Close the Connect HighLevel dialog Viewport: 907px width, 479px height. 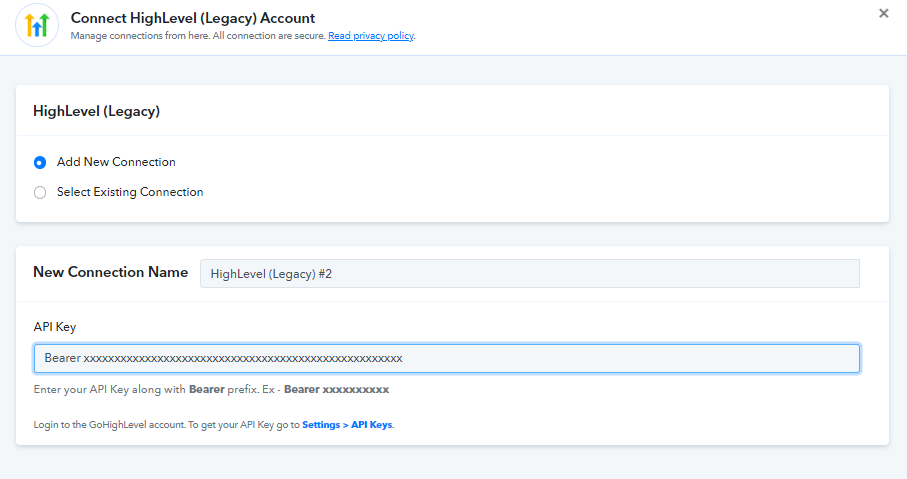click(x=883, y=13)
